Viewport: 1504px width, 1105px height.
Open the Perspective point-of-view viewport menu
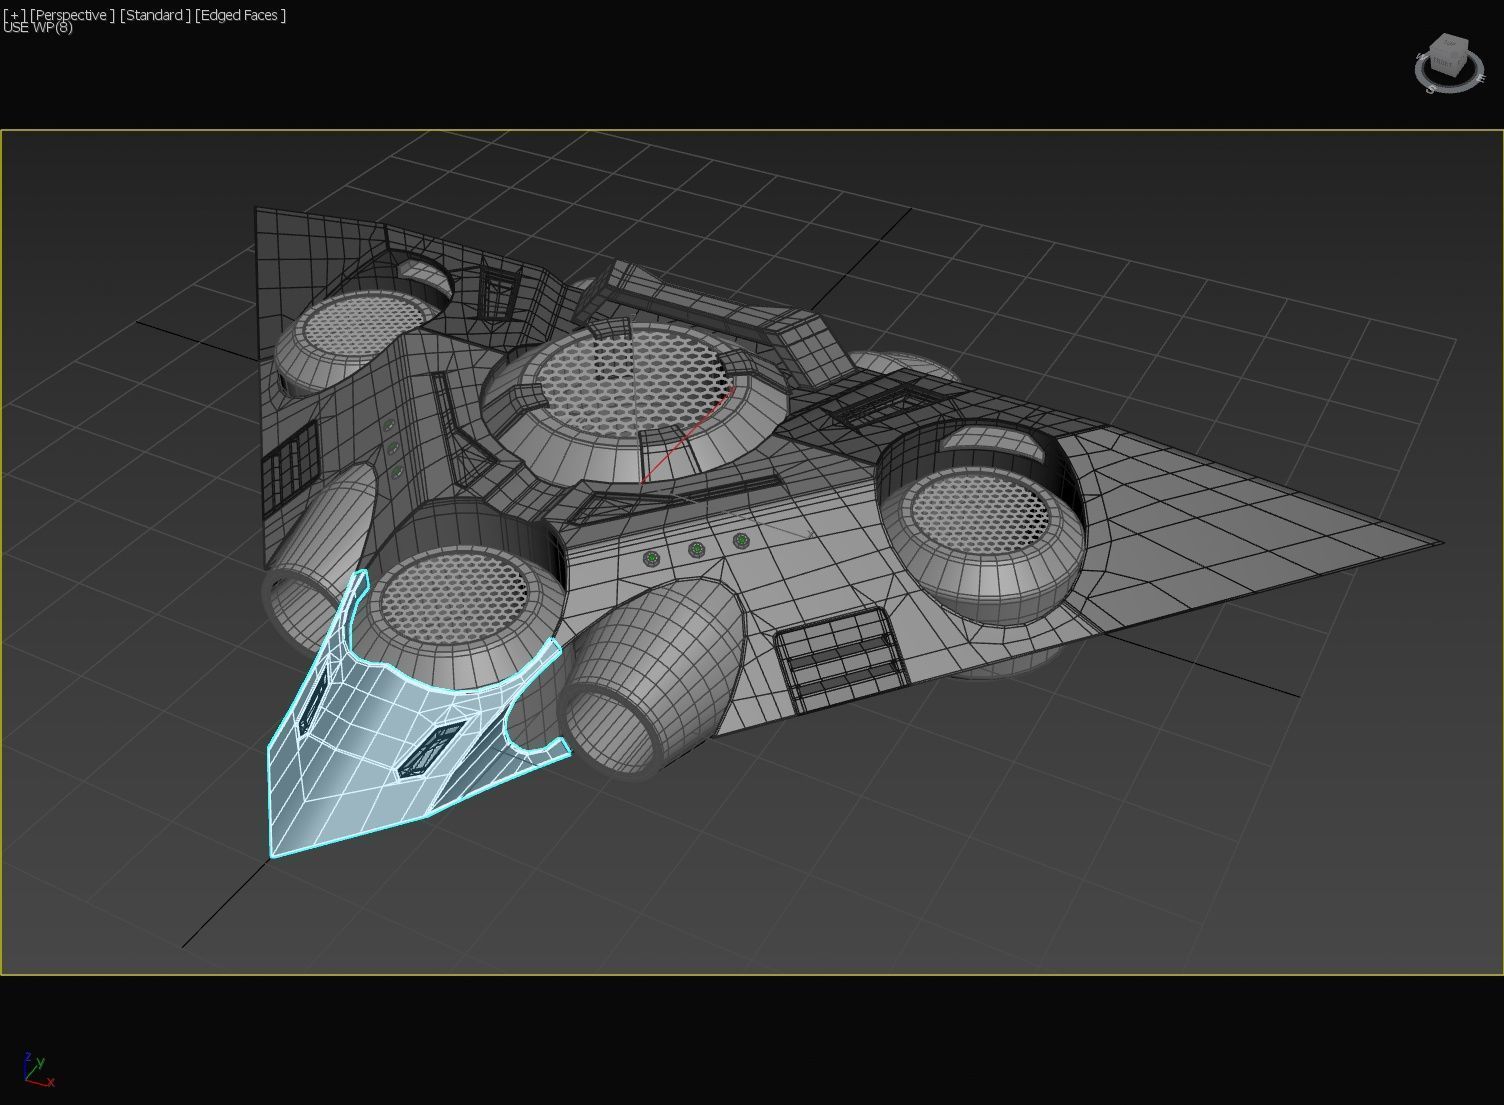(x=71, y=15)
